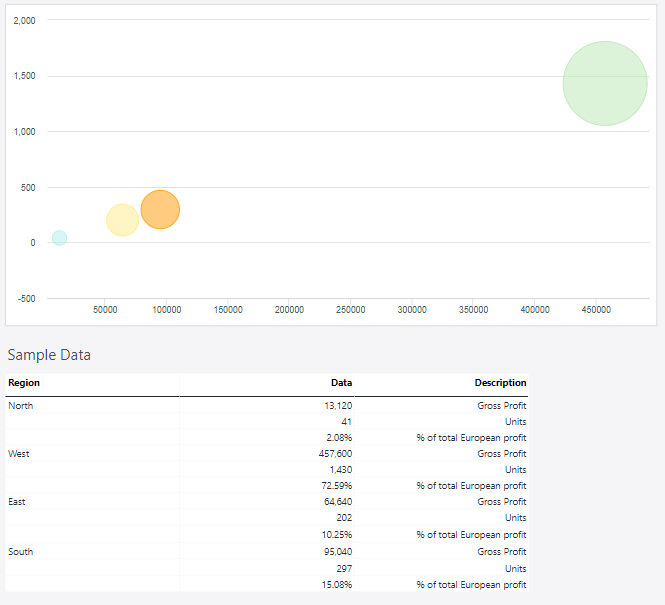This screenshot has width=665, height=605.
Task: Select the West region cell
Action: 19,454
